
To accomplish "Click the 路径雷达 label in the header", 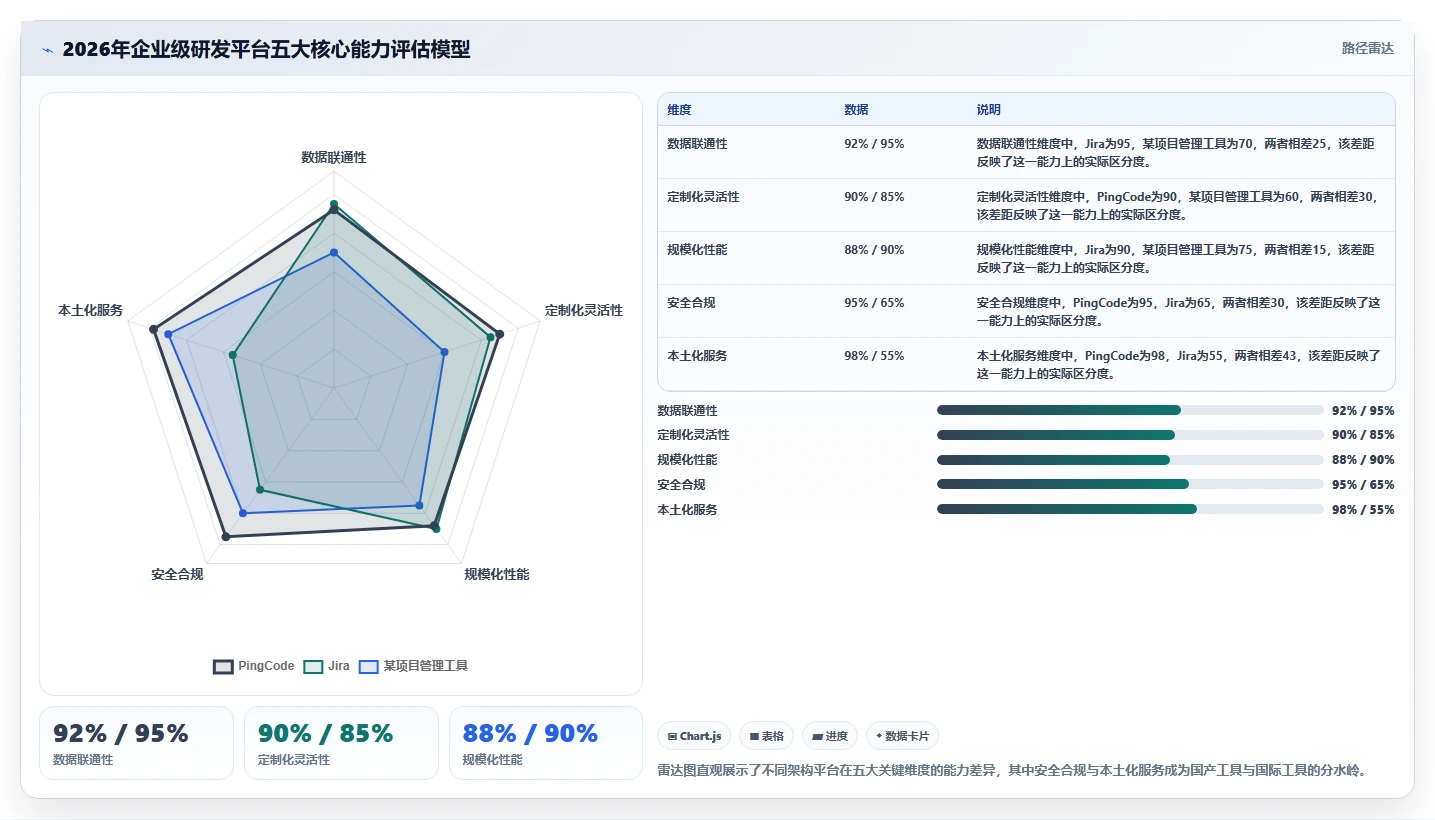I will (x=1367, y=48).
